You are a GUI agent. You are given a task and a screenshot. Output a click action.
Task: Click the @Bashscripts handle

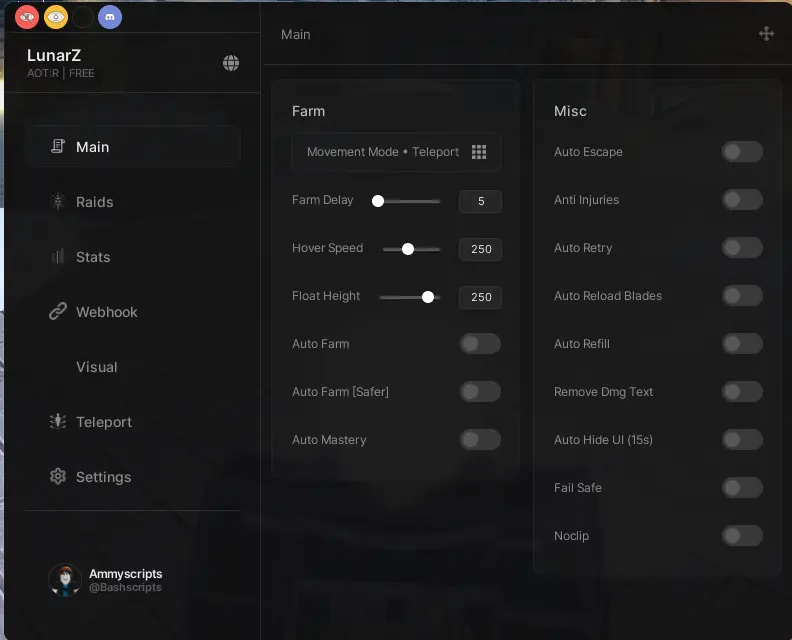point(125,587)
